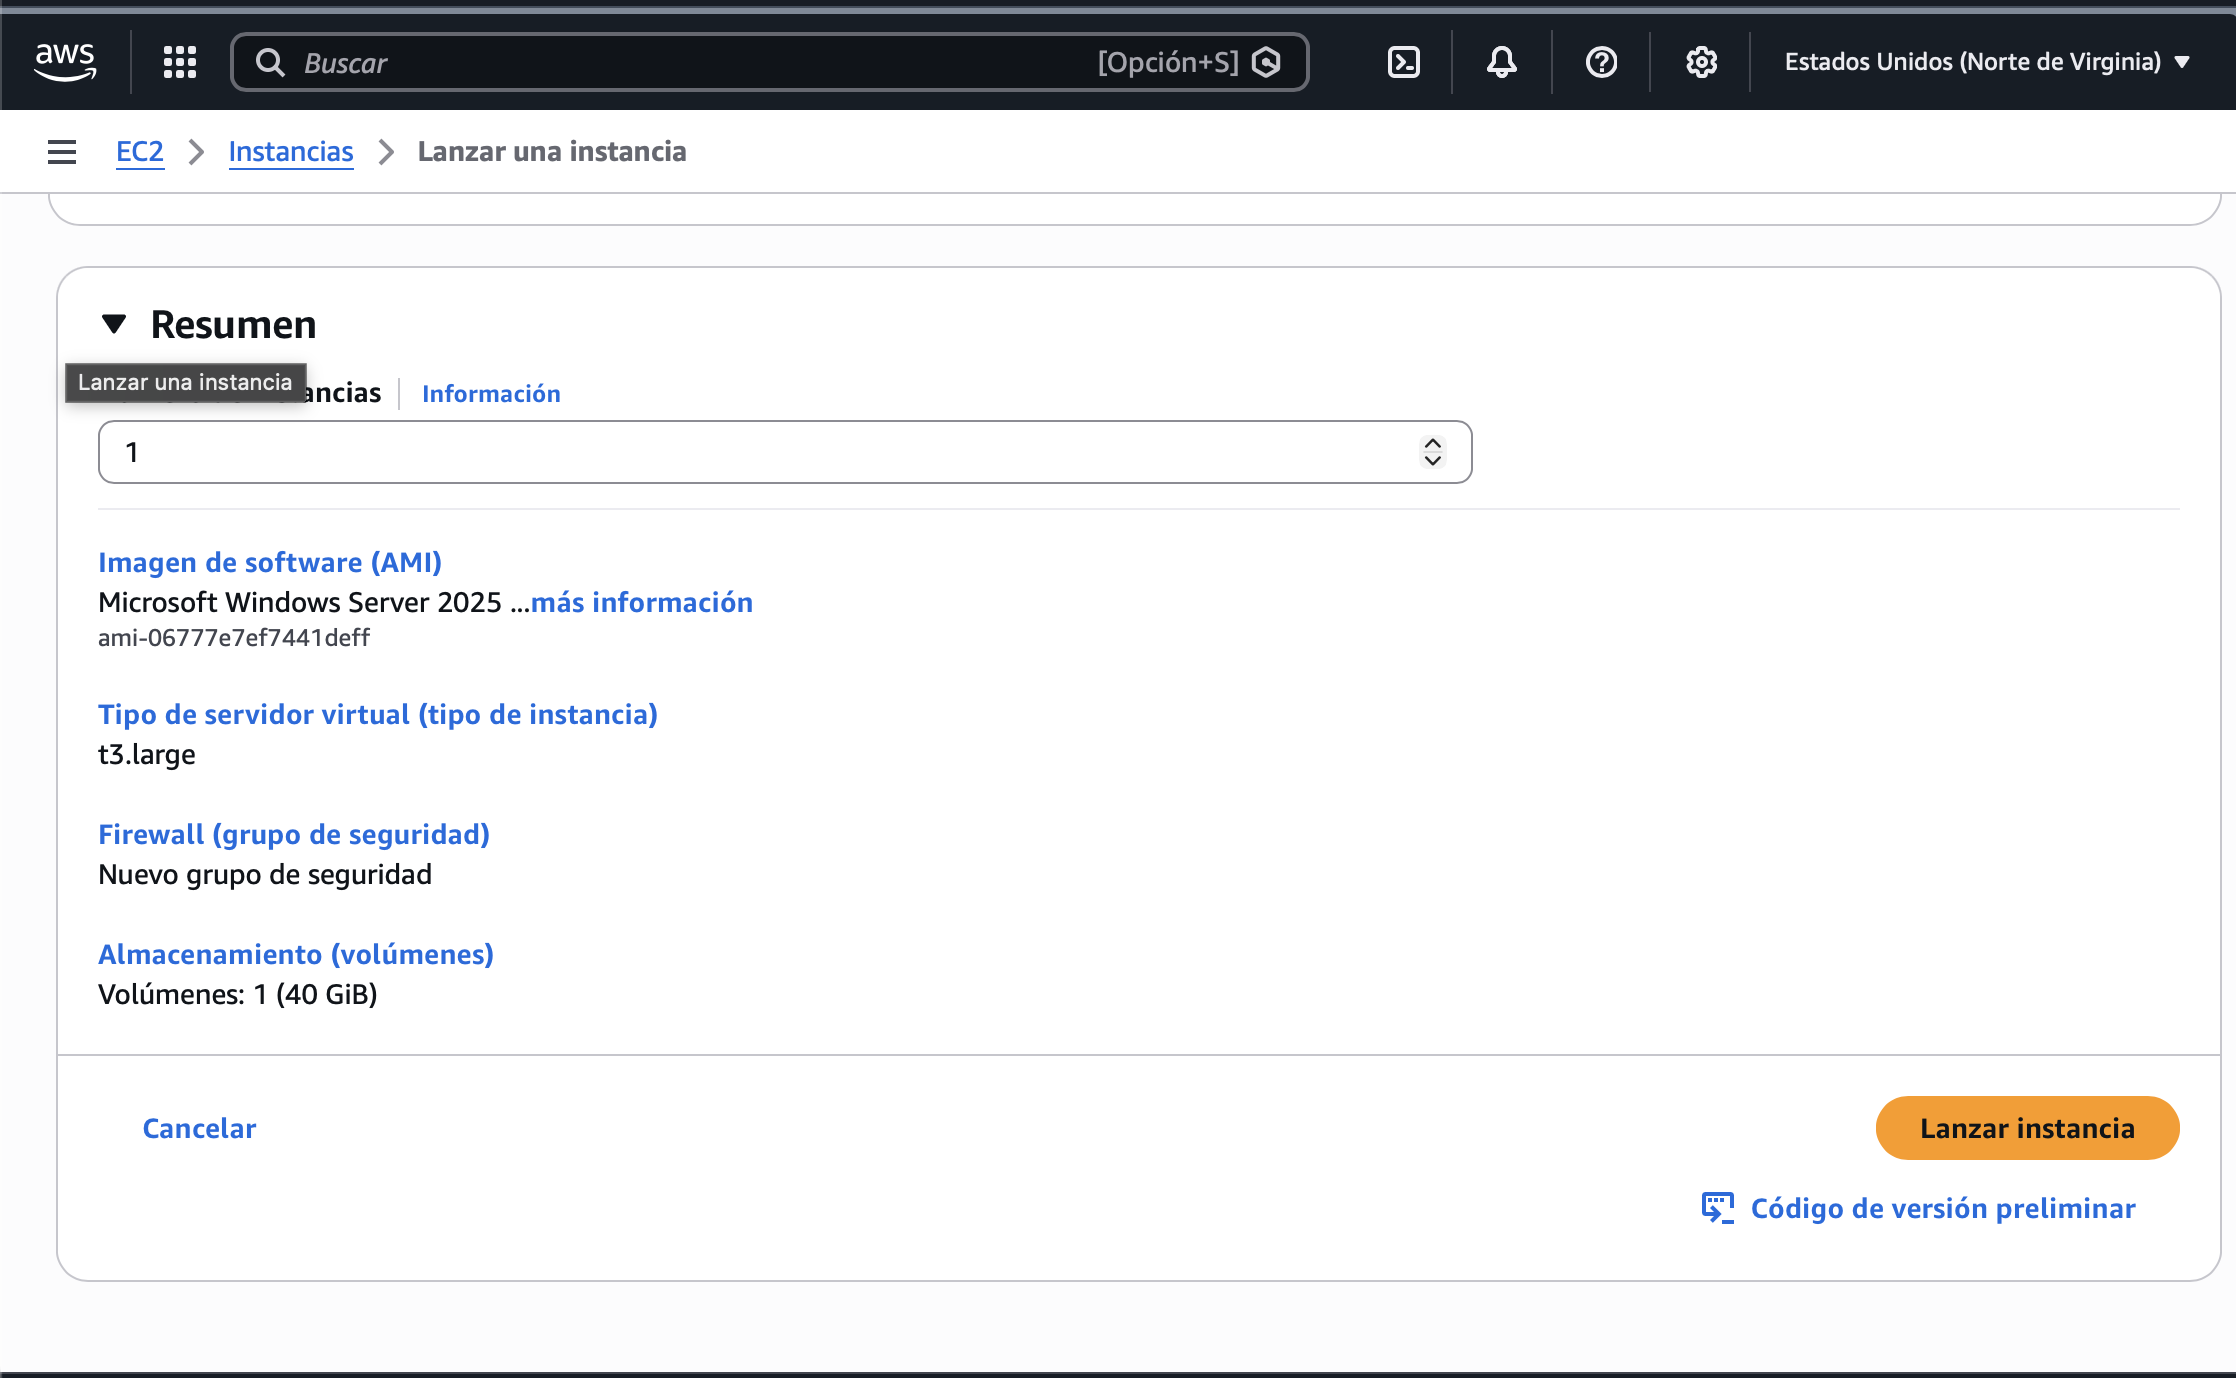
Task: Open Firewall (grupo de seguridad) link
Action: point(294,834)
